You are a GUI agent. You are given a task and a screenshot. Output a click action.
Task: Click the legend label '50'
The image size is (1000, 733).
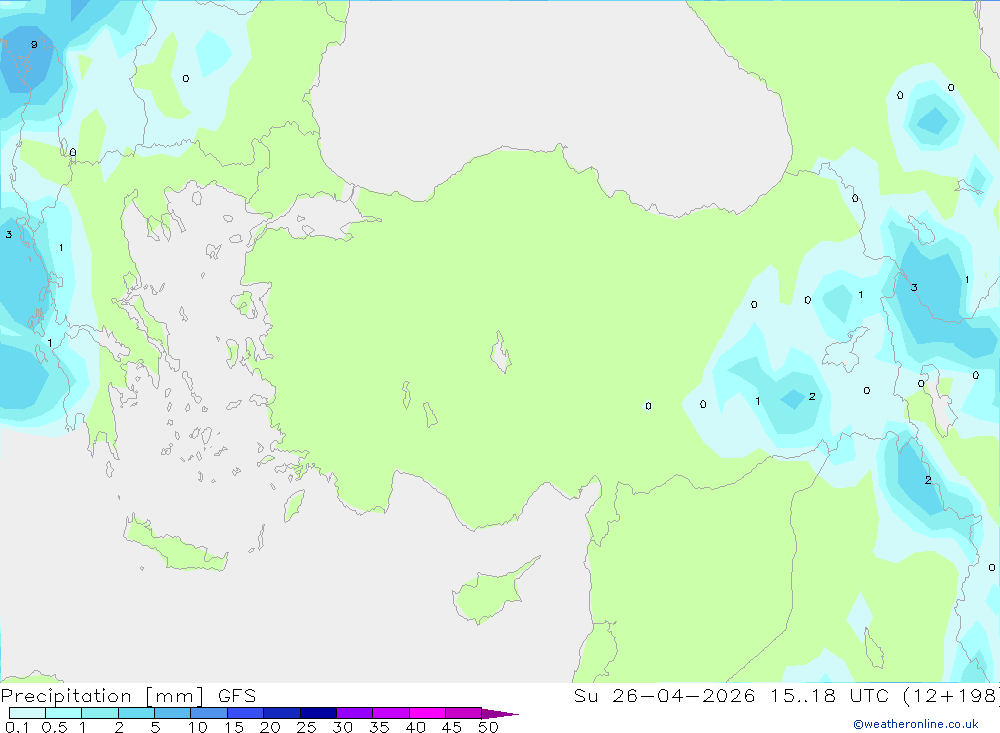[x=488, y=727]
